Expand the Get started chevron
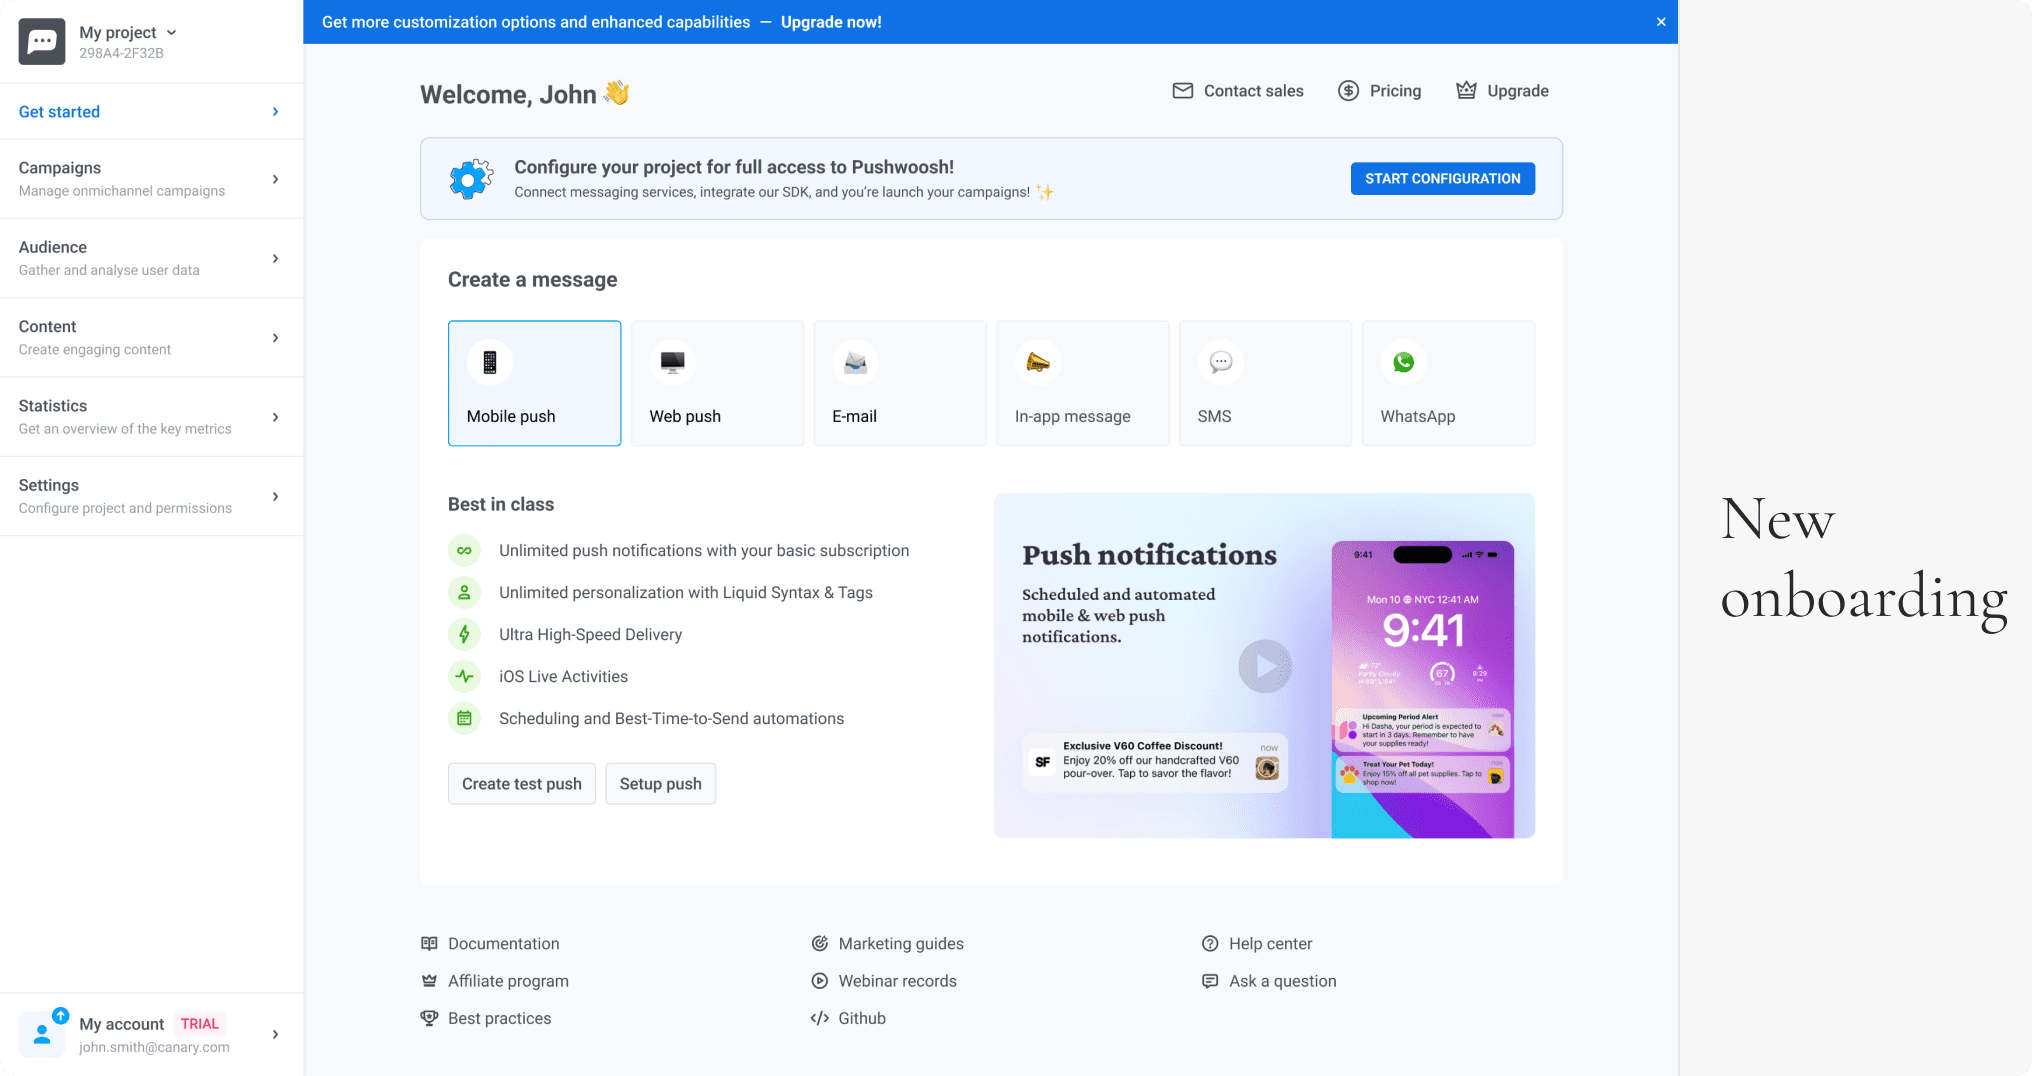The height and width of the screenshot is (1076, 2032). (x=275, y=112)
